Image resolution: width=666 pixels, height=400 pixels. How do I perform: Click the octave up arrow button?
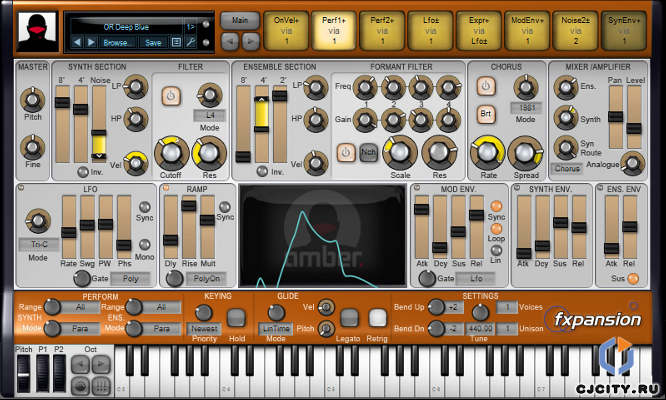click(101, 364)
